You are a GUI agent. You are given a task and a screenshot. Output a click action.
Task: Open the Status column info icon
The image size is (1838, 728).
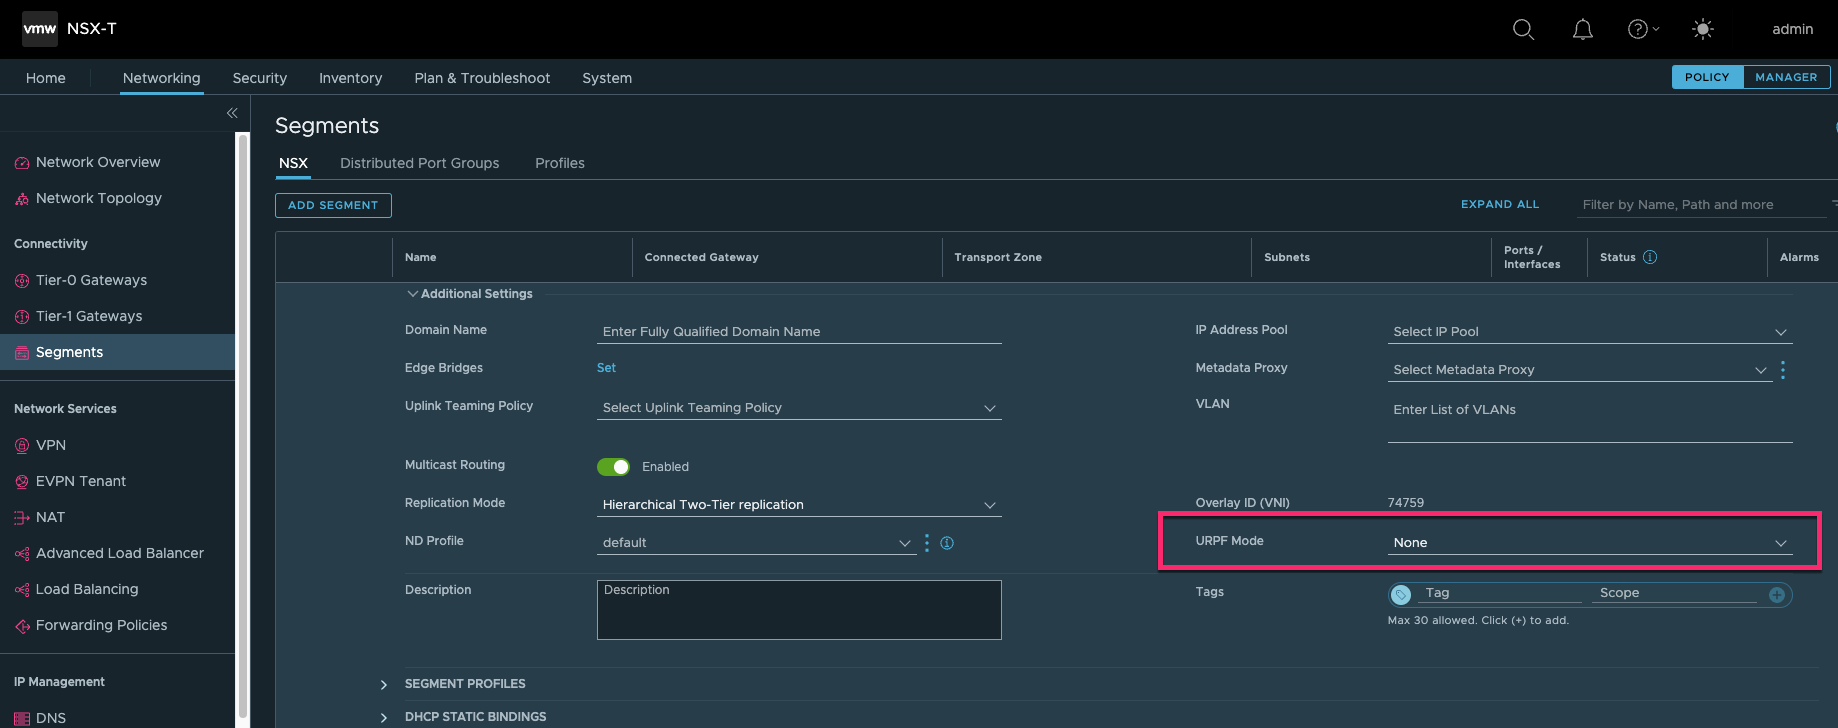click(x=1650, y=257)
